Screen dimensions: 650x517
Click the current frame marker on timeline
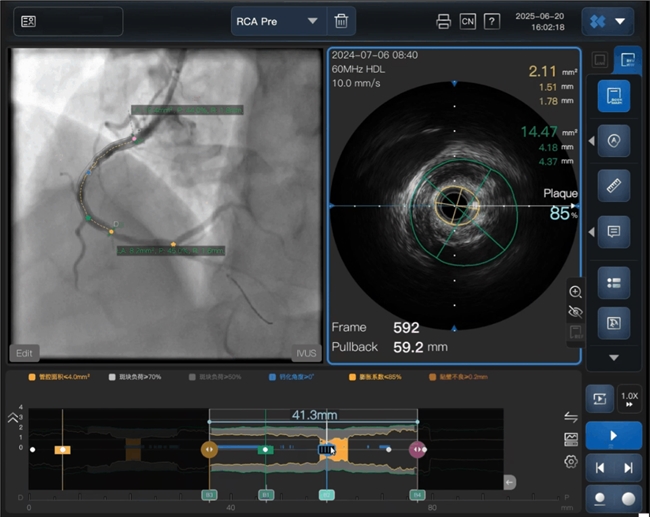coord(327,450)
